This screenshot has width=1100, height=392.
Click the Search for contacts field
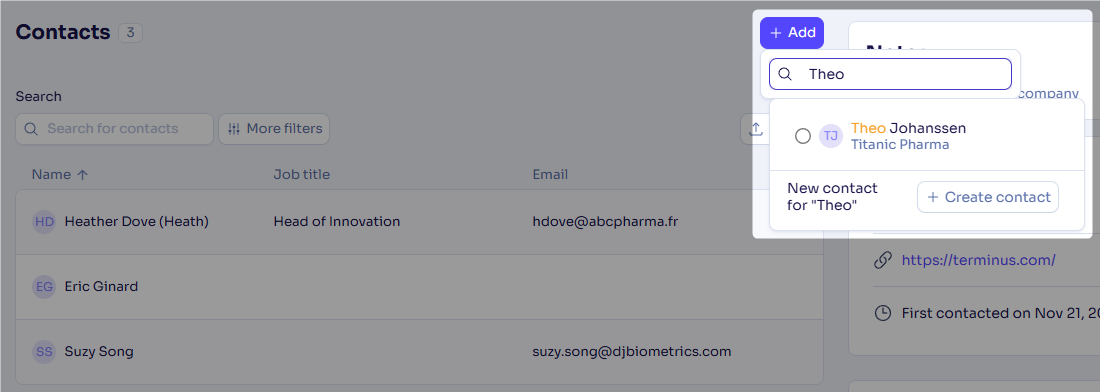tap(114, 129)
